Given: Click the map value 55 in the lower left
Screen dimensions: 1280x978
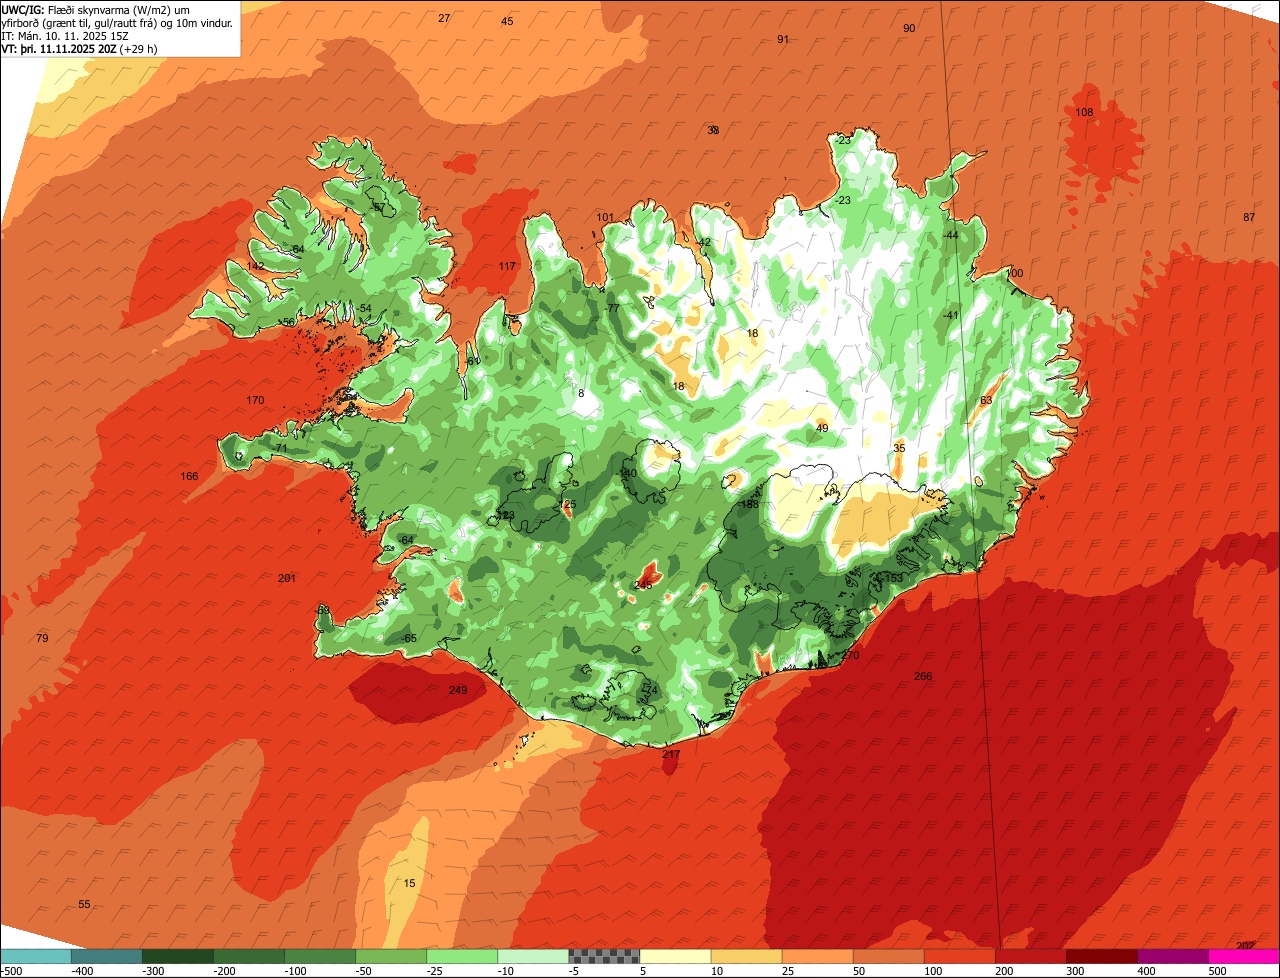Looking at the screenshot, I should pyautogui.click(x=84, y=904).
